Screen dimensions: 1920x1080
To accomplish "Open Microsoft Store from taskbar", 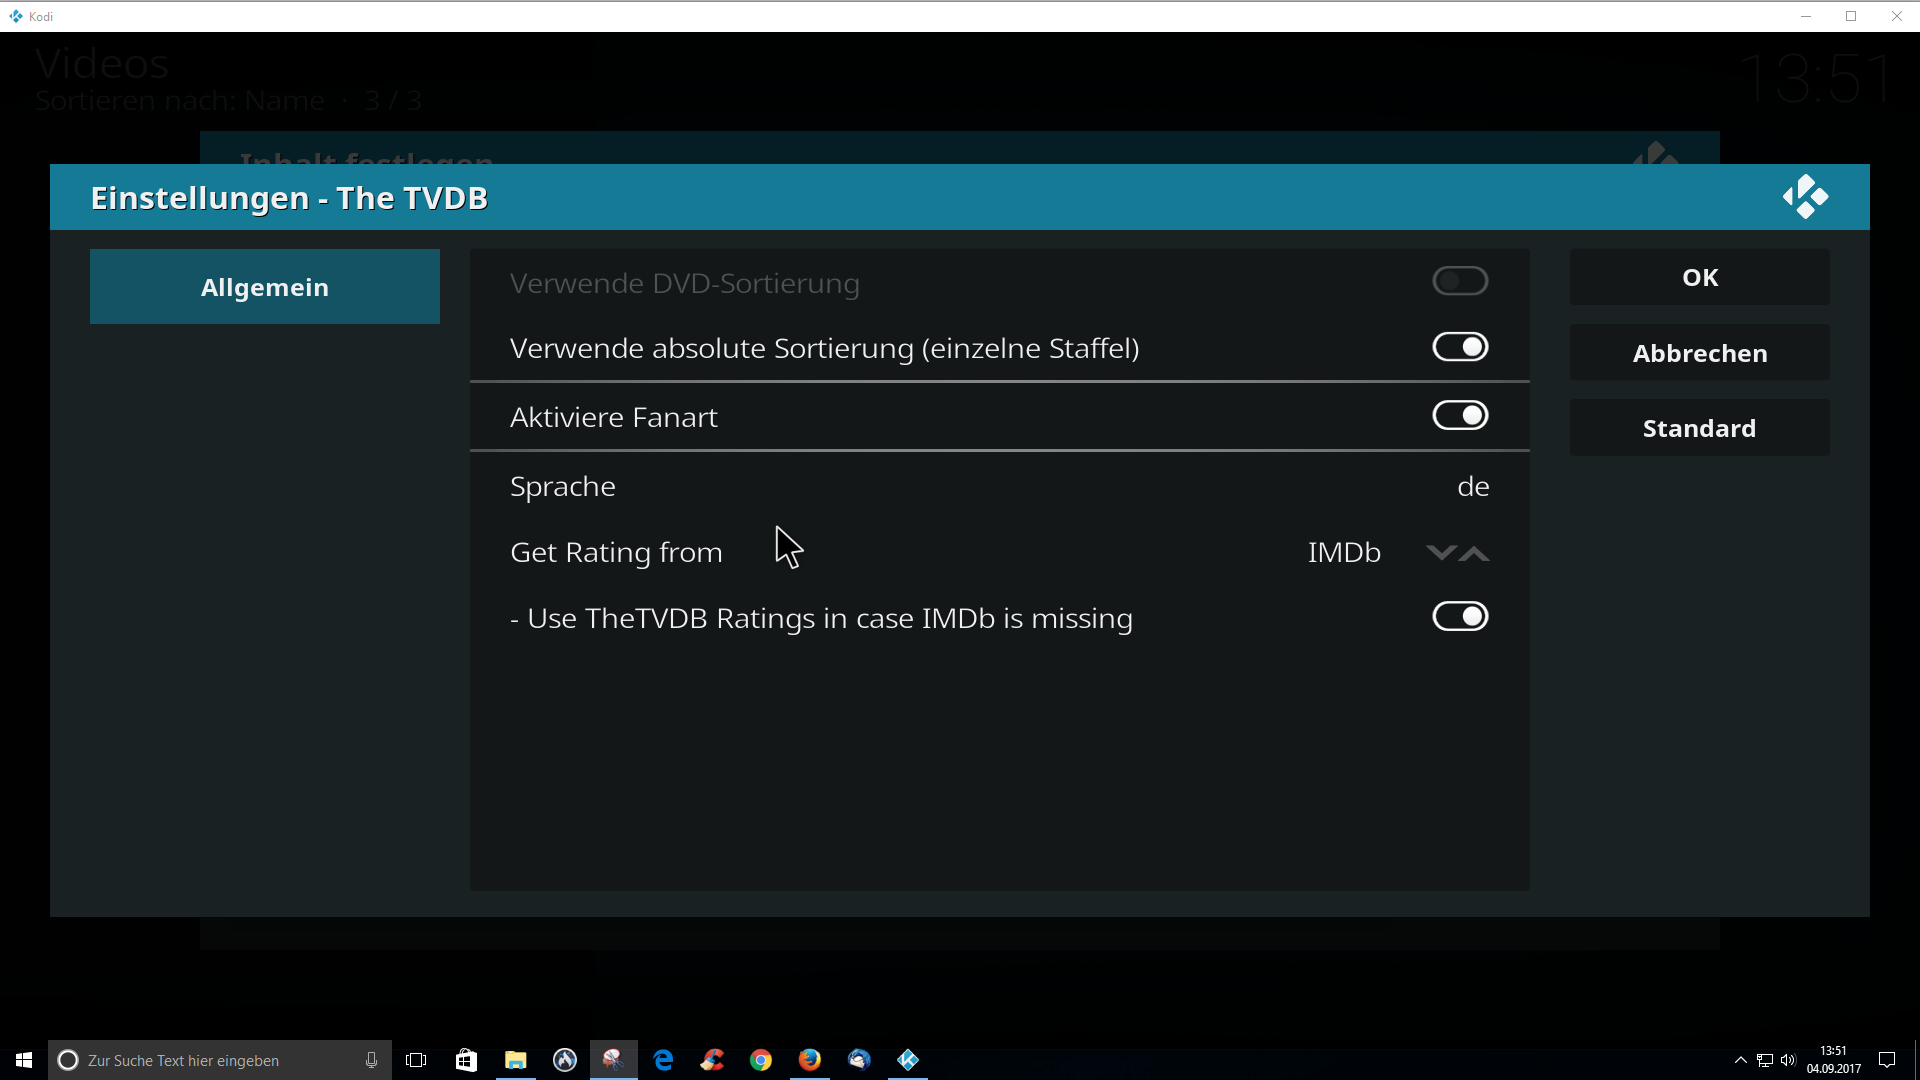I will point(466,1060).
